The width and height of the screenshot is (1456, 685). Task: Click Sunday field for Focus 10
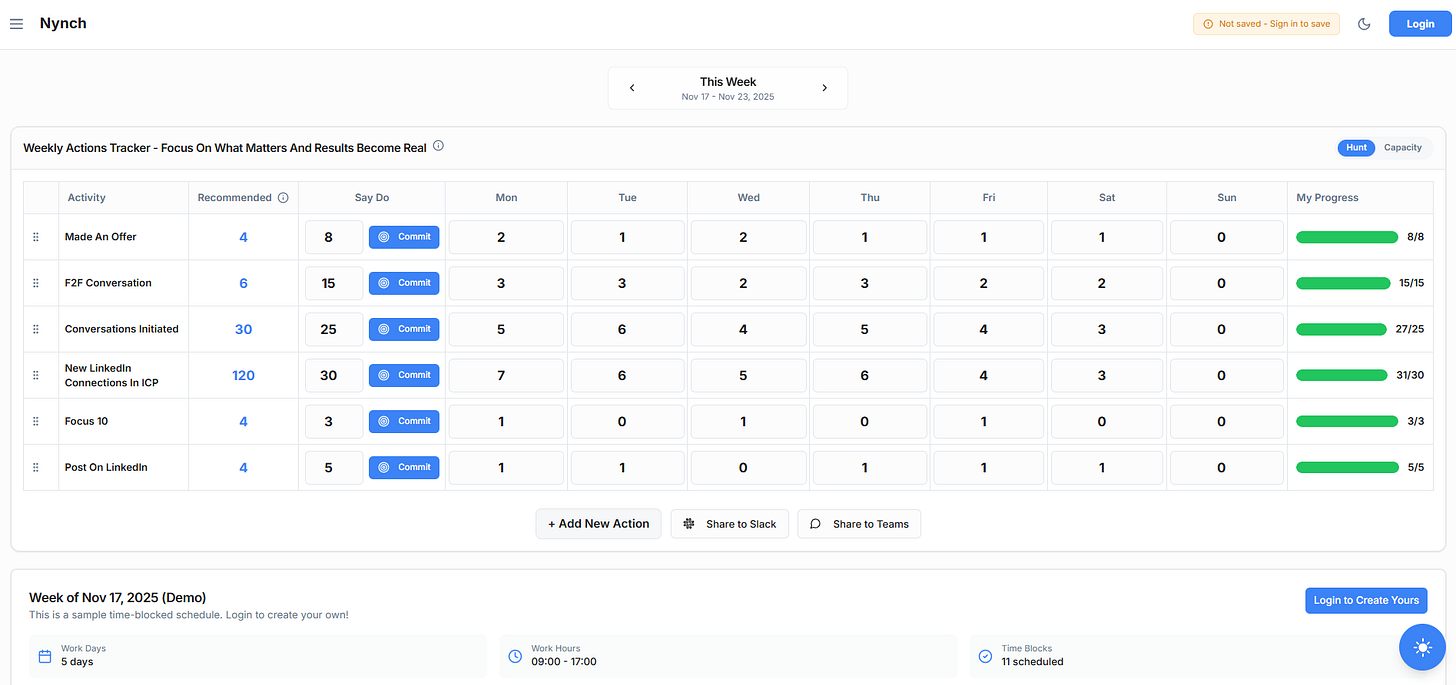[x=1226, y=421]
